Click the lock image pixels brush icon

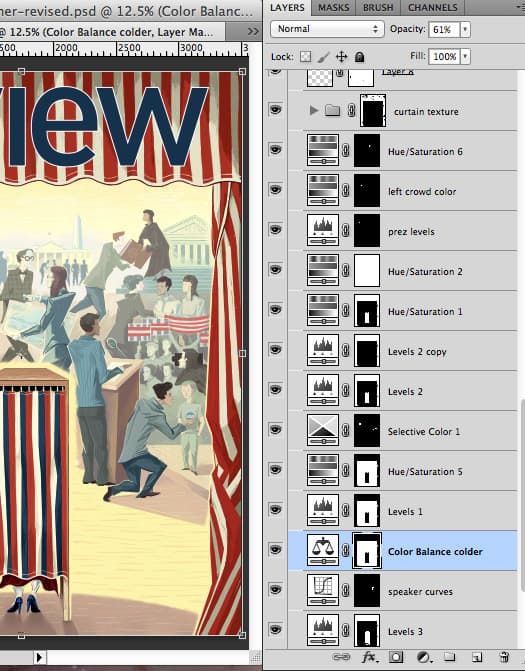(x=323, y=56)
